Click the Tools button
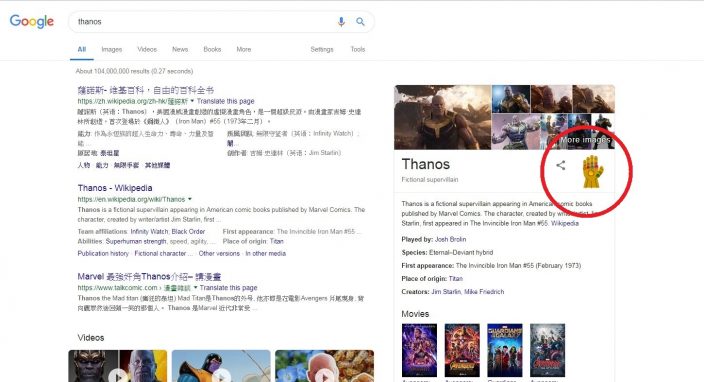The image size is (704, 382). 358,49
